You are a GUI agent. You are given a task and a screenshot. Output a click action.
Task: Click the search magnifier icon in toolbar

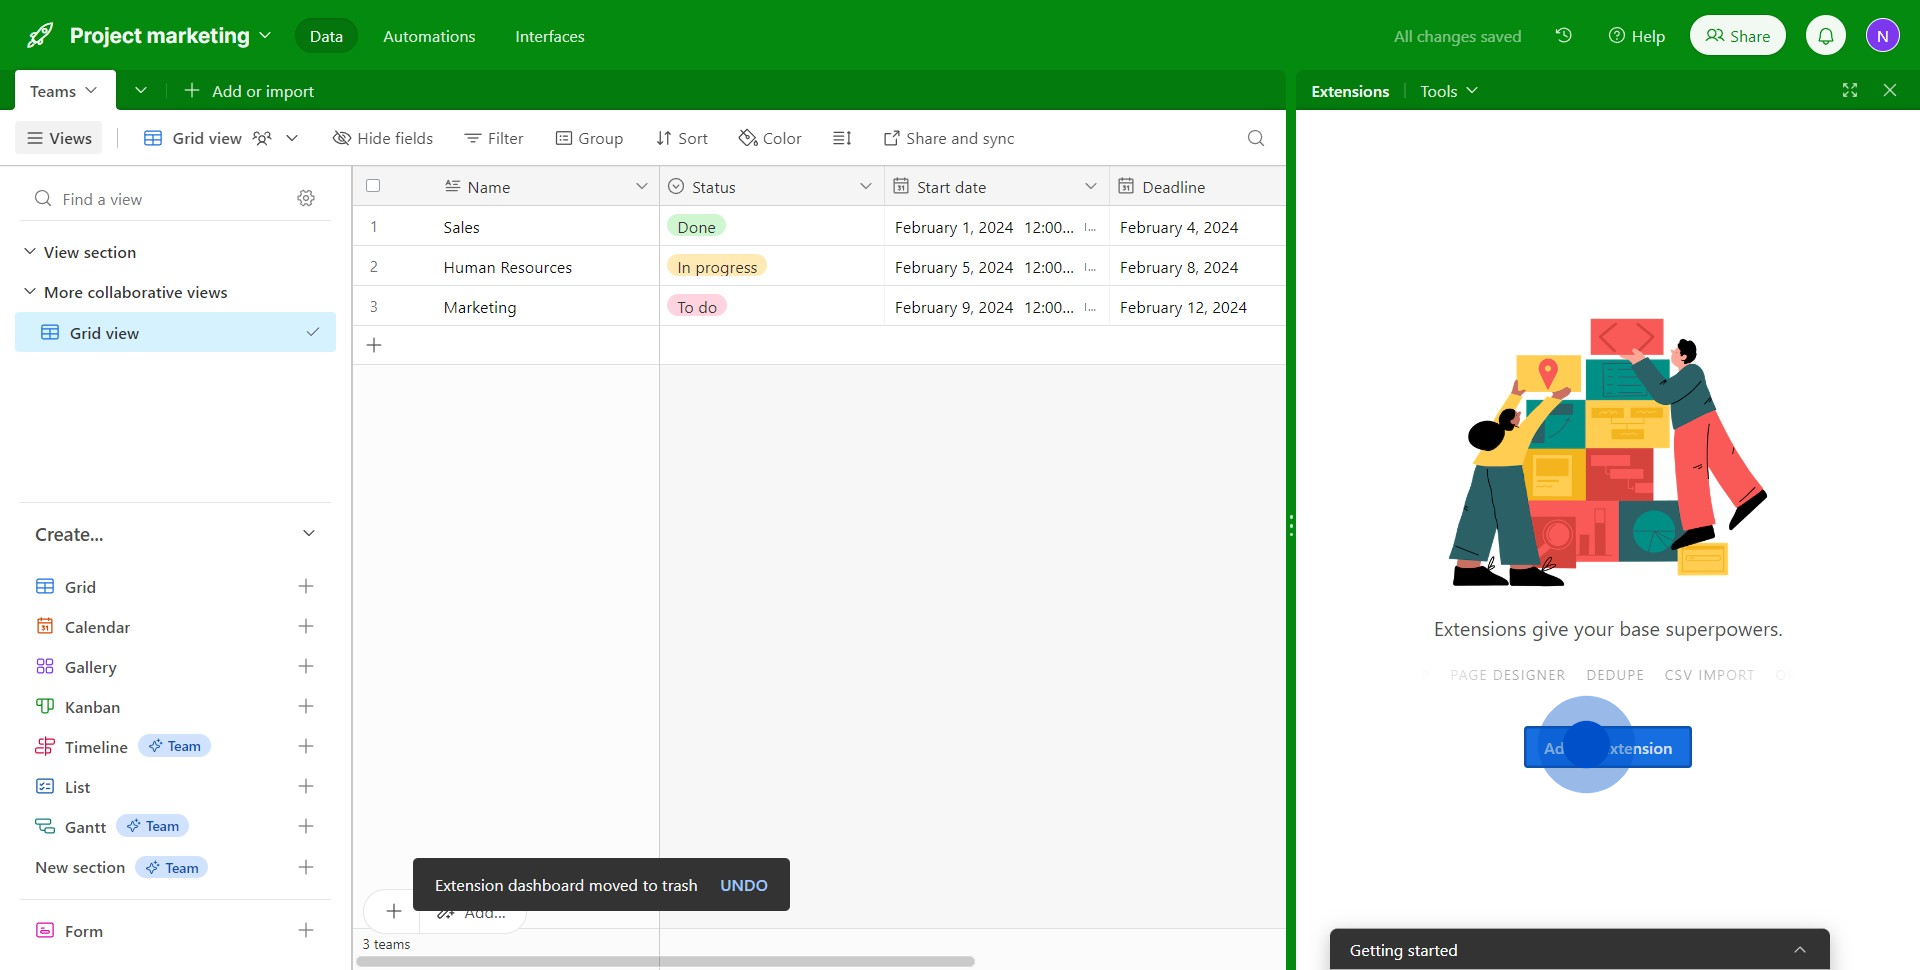pos(1256,138)
